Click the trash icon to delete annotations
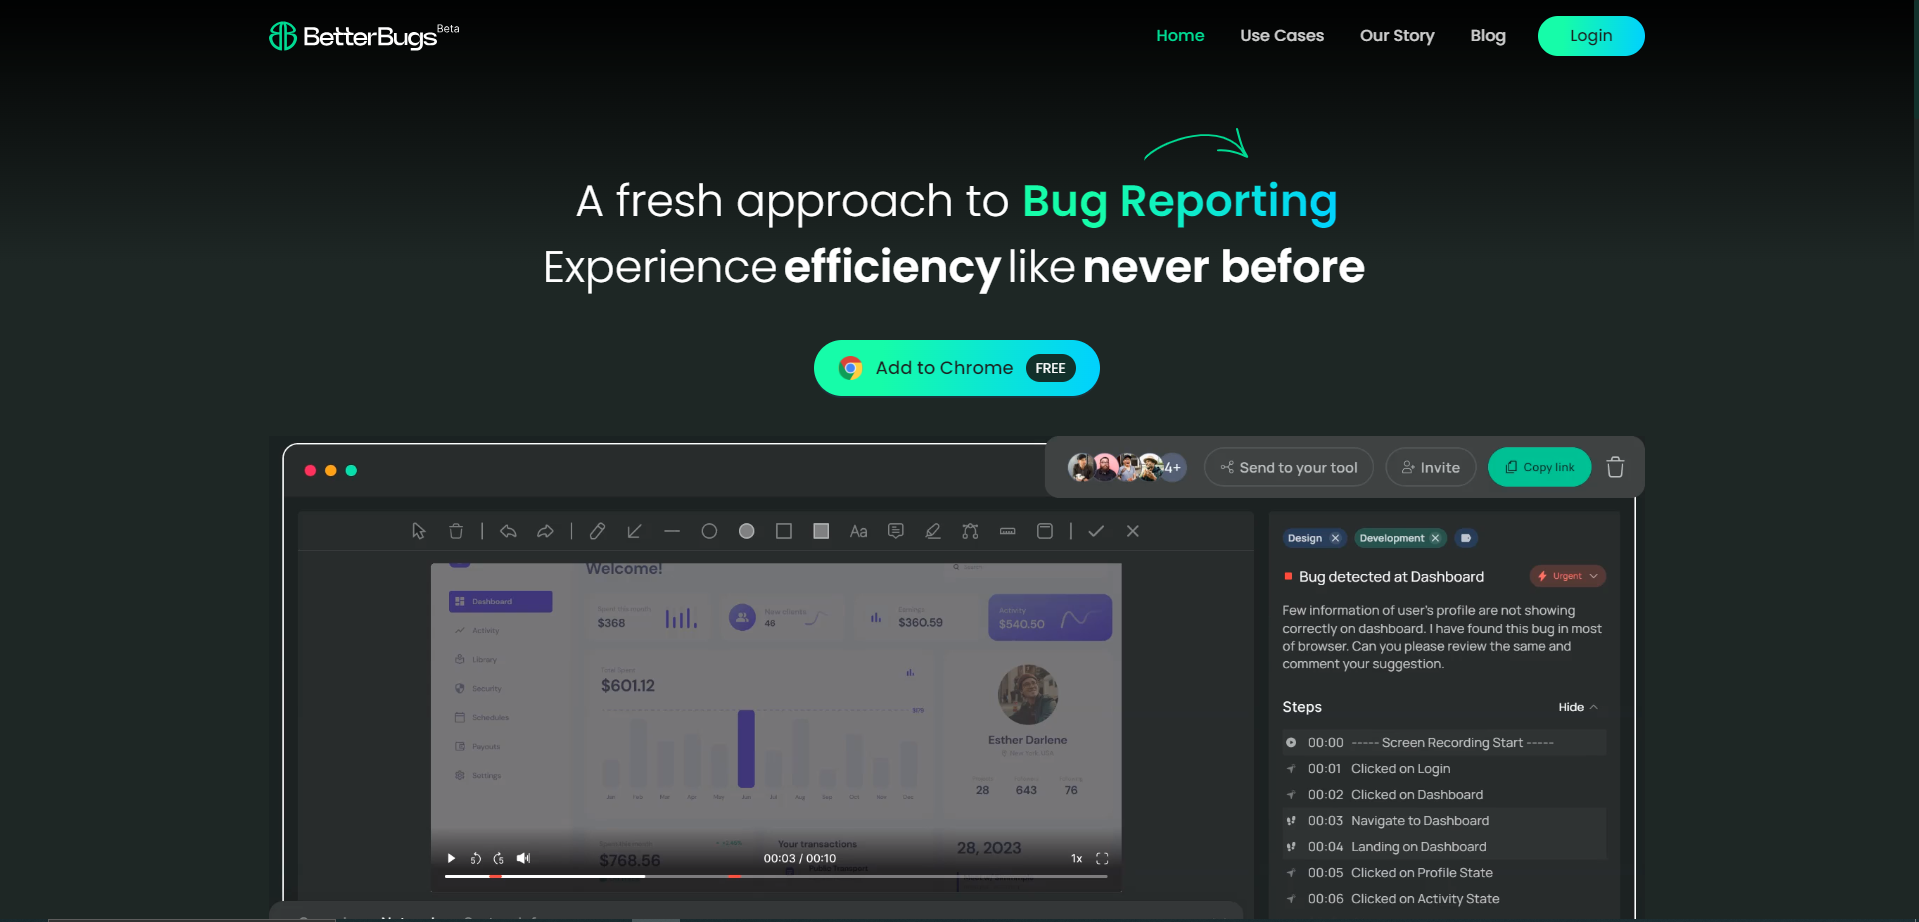The image size is (1919, 922). (456, 531)
